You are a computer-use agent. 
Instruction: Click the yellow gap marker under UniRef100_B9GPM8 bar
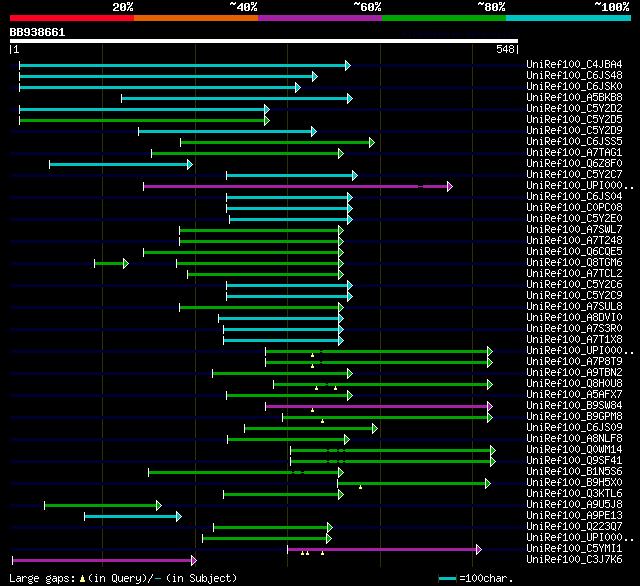(322, 422)
